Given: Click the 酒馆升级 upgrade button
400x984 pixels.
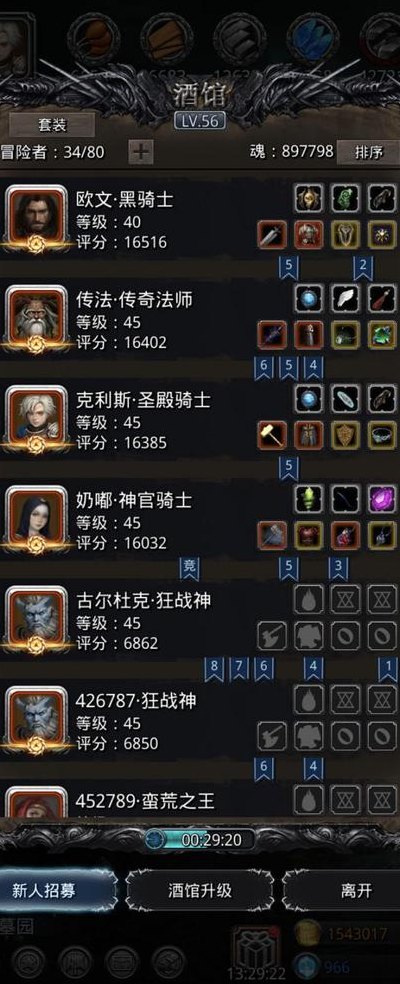Looking at the screenshot, I should tap(200, 890).
